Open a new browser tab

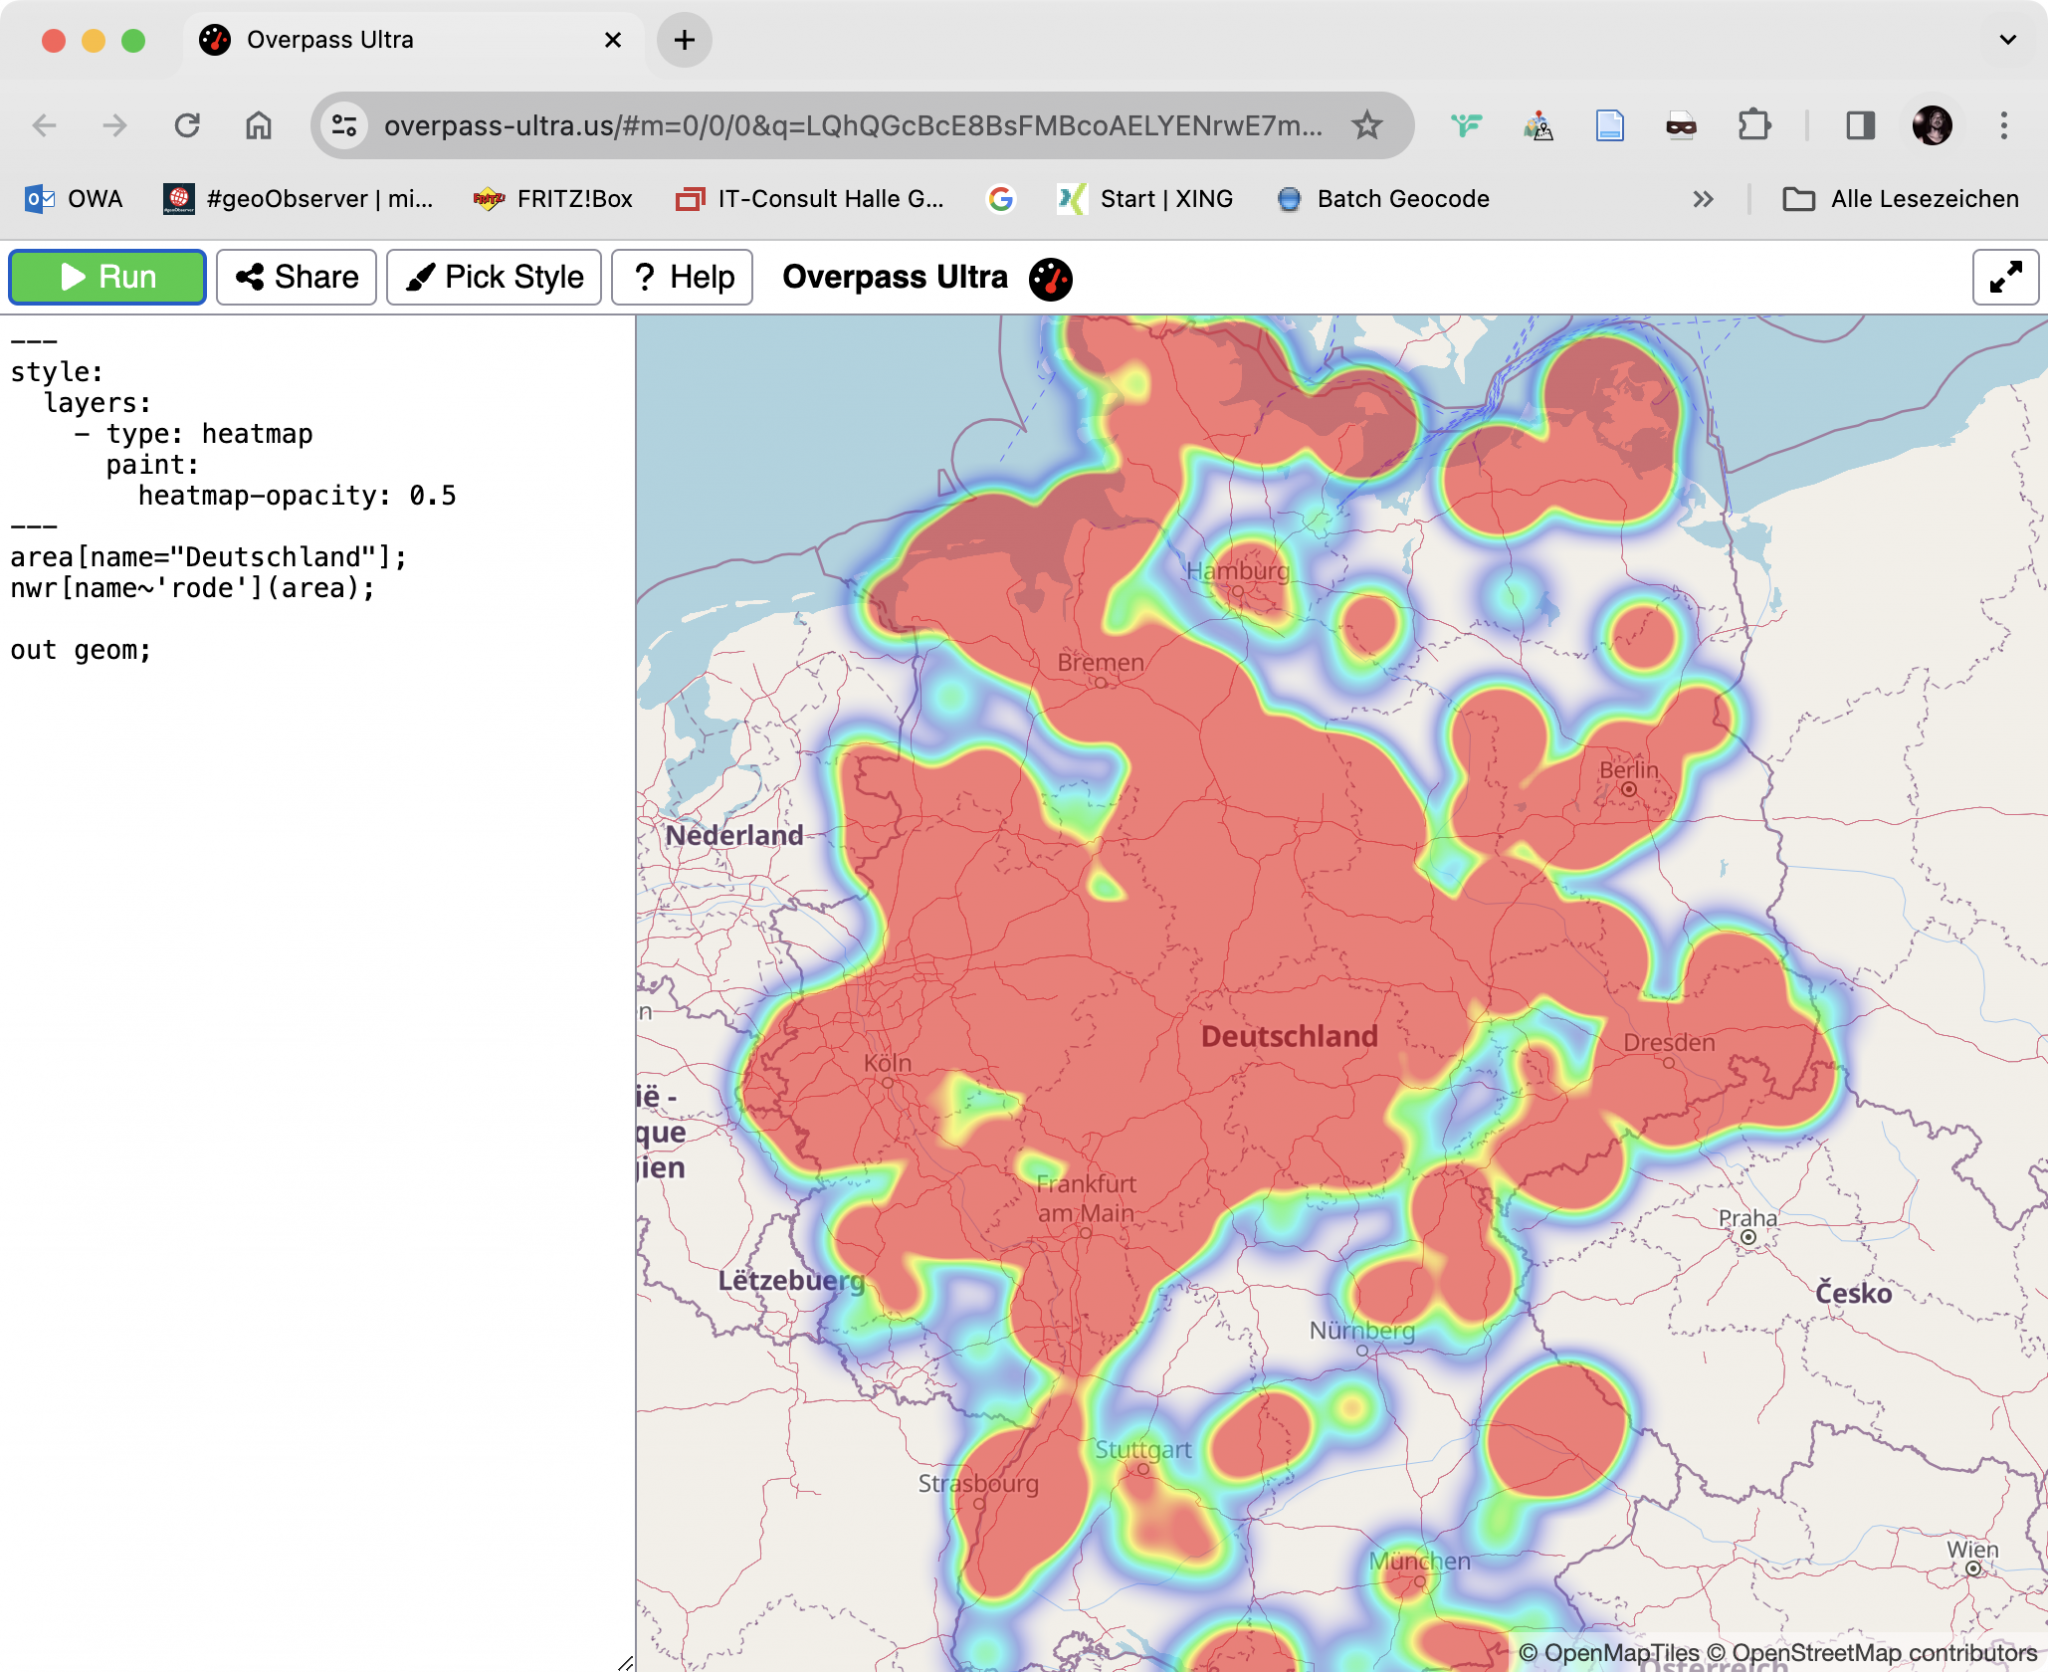(x=684, y=40)
